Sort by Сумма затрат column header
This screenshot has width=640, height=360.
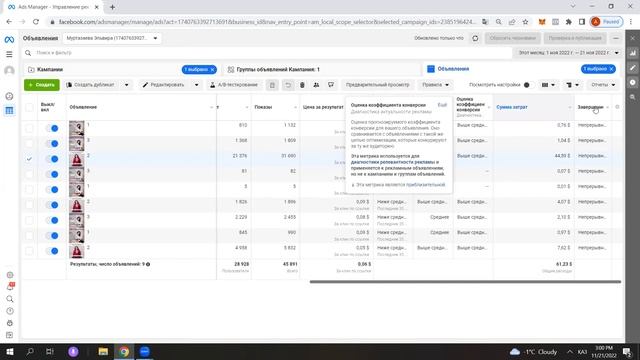512,107
